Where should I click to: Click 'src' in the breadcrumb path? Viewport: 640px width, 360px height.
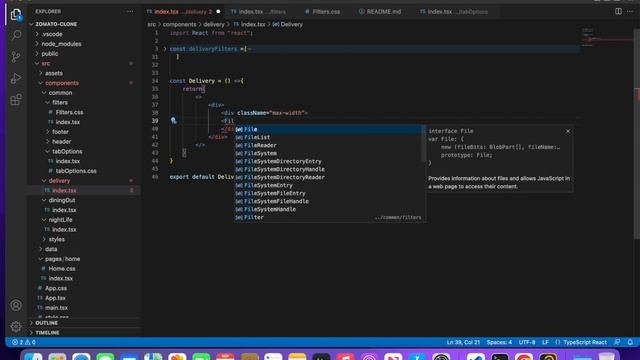pyautogui.click(x=151, y=24)
